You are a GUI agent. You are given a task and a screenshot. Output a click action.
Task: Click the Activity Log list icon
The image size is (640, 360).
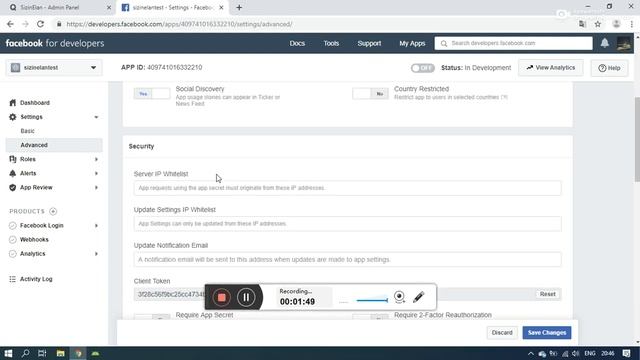(13, 279)
